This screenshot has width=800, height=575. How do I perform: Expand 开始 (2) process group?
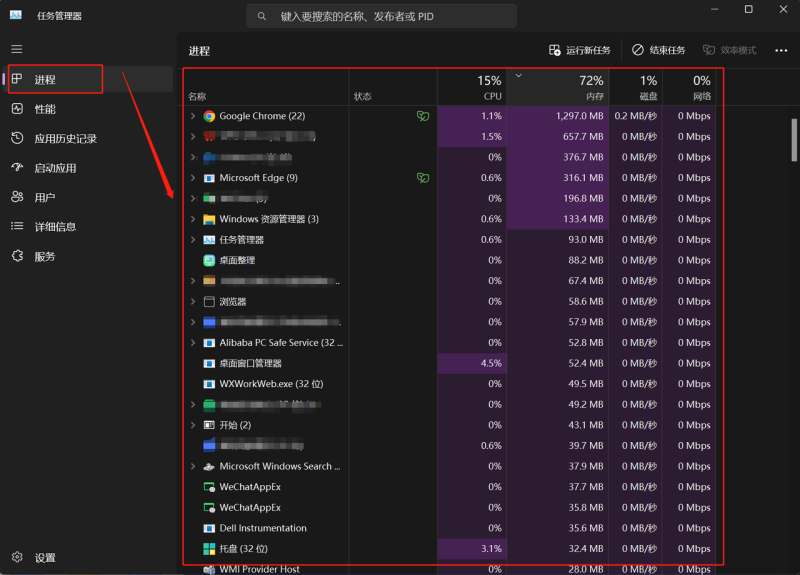click(193, 425)
